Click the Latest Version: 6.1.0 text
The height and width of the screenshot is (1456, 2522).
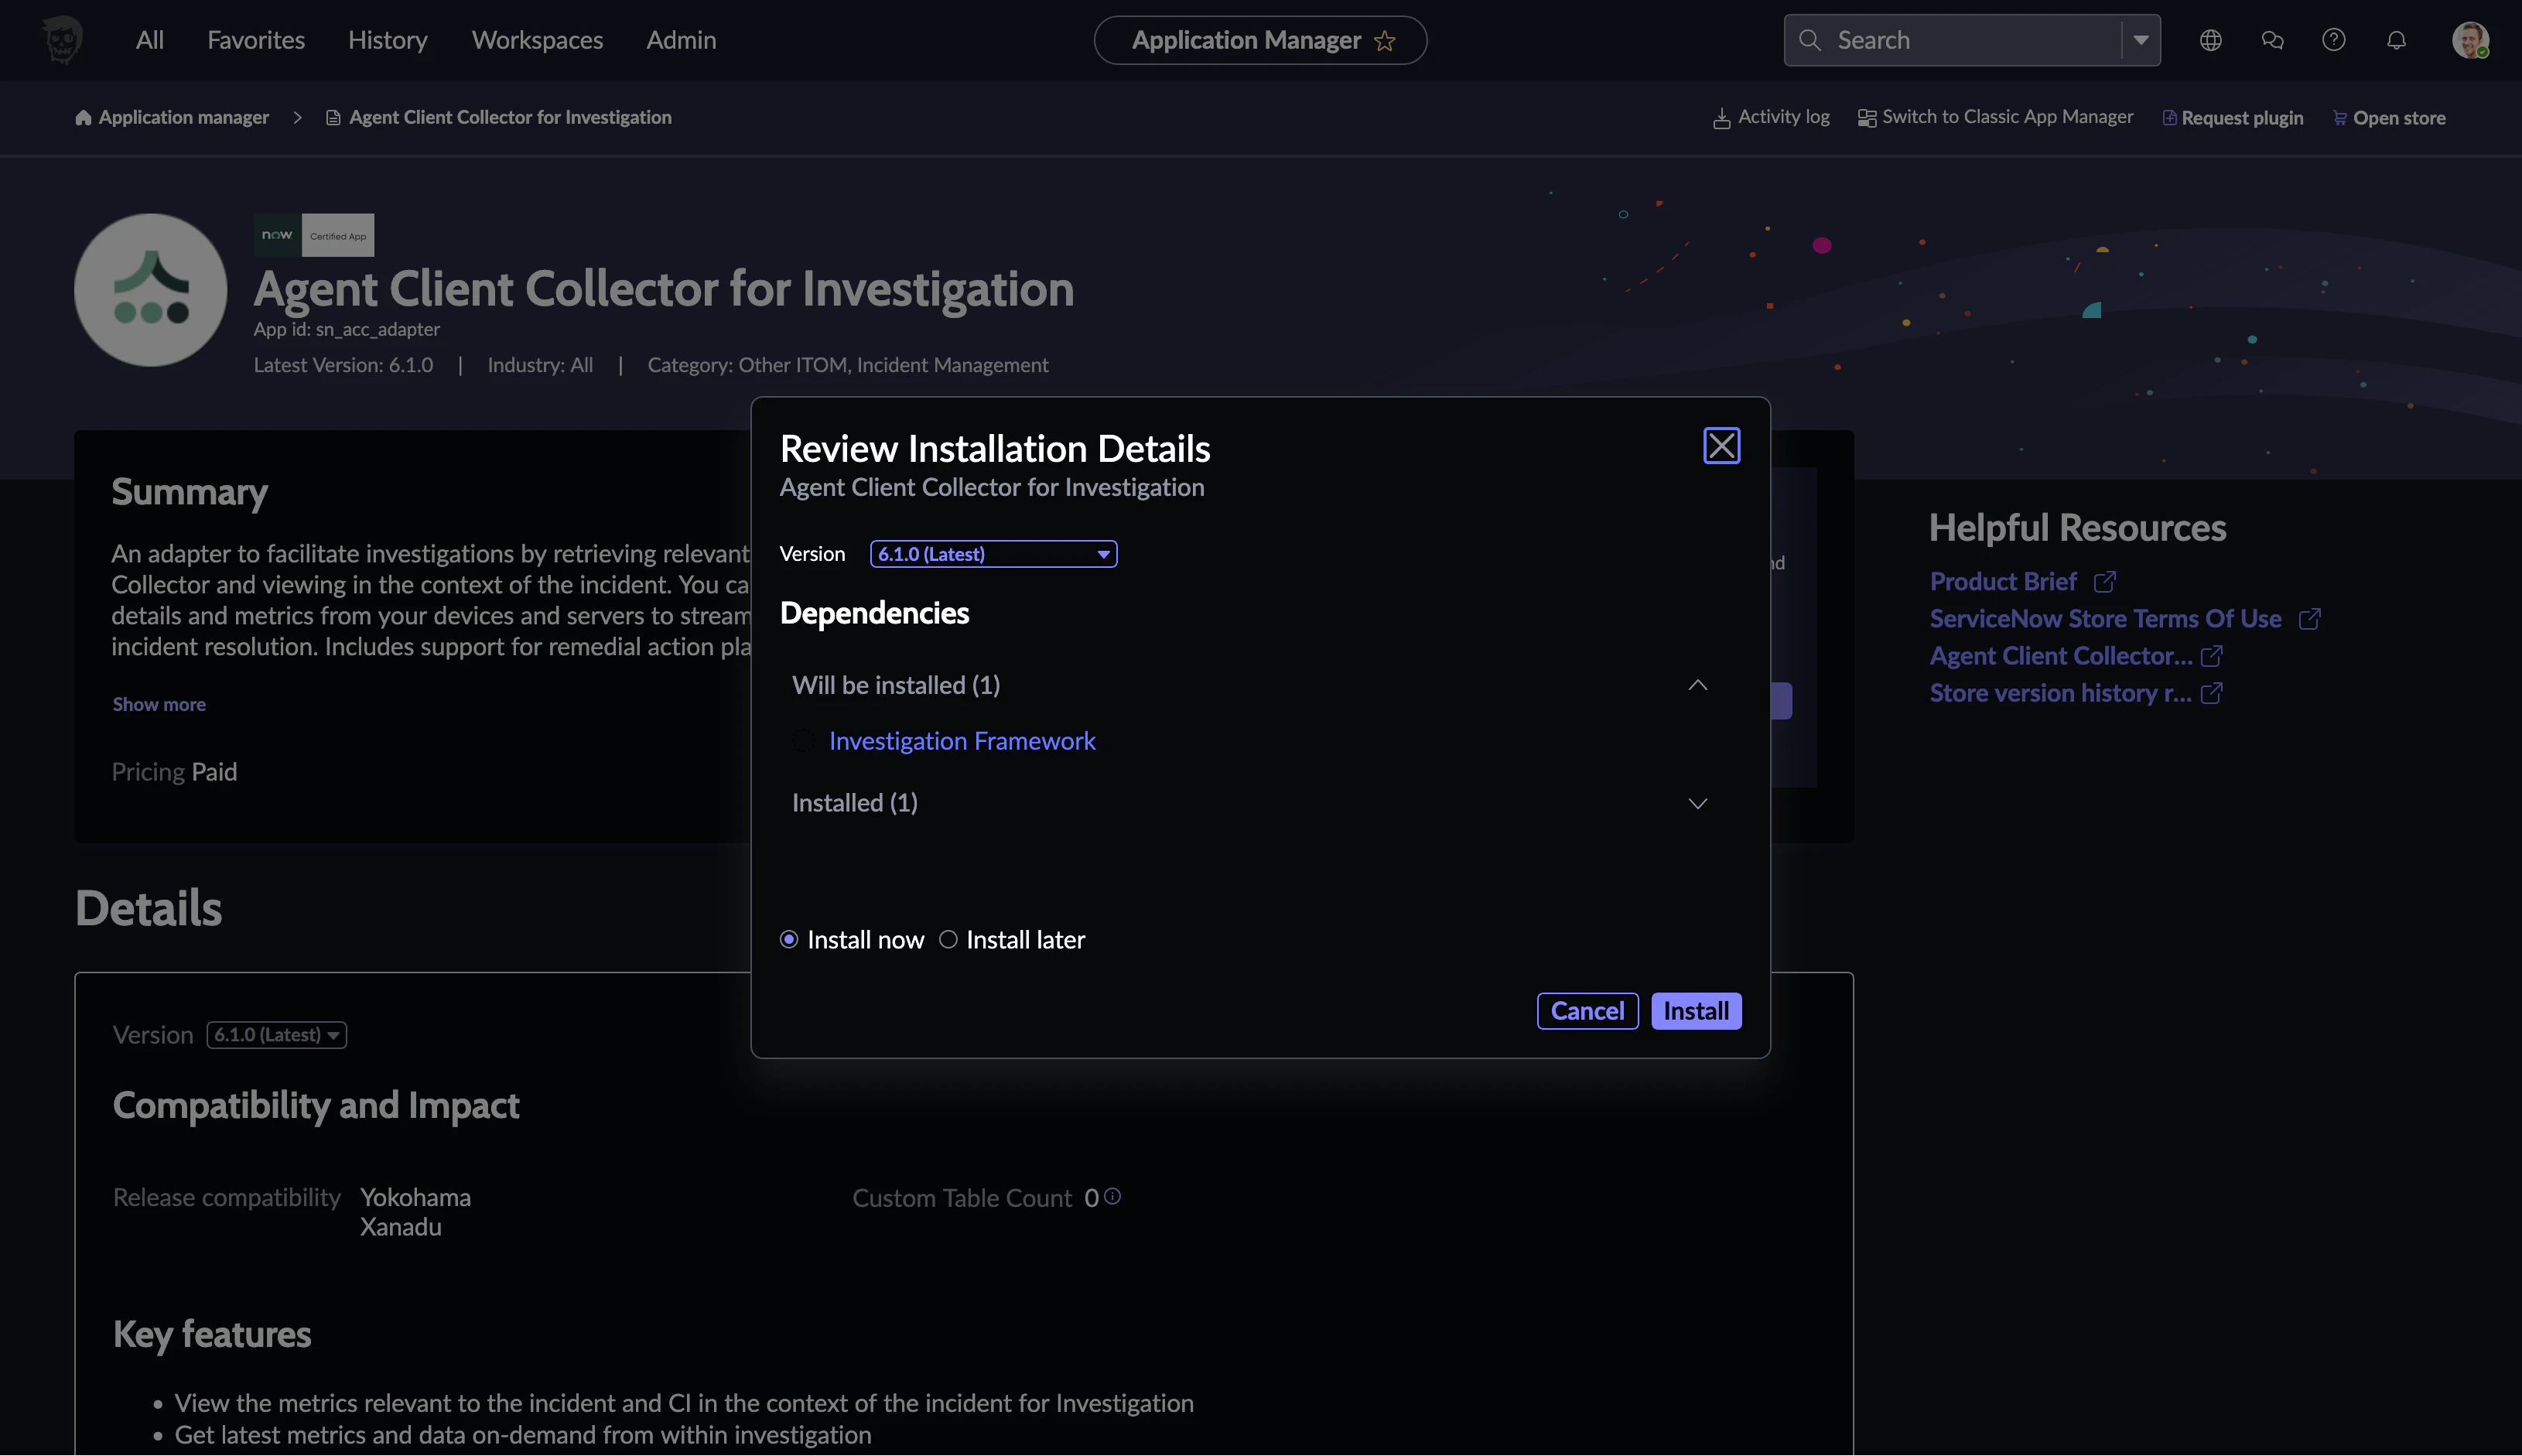click(343, 365)
